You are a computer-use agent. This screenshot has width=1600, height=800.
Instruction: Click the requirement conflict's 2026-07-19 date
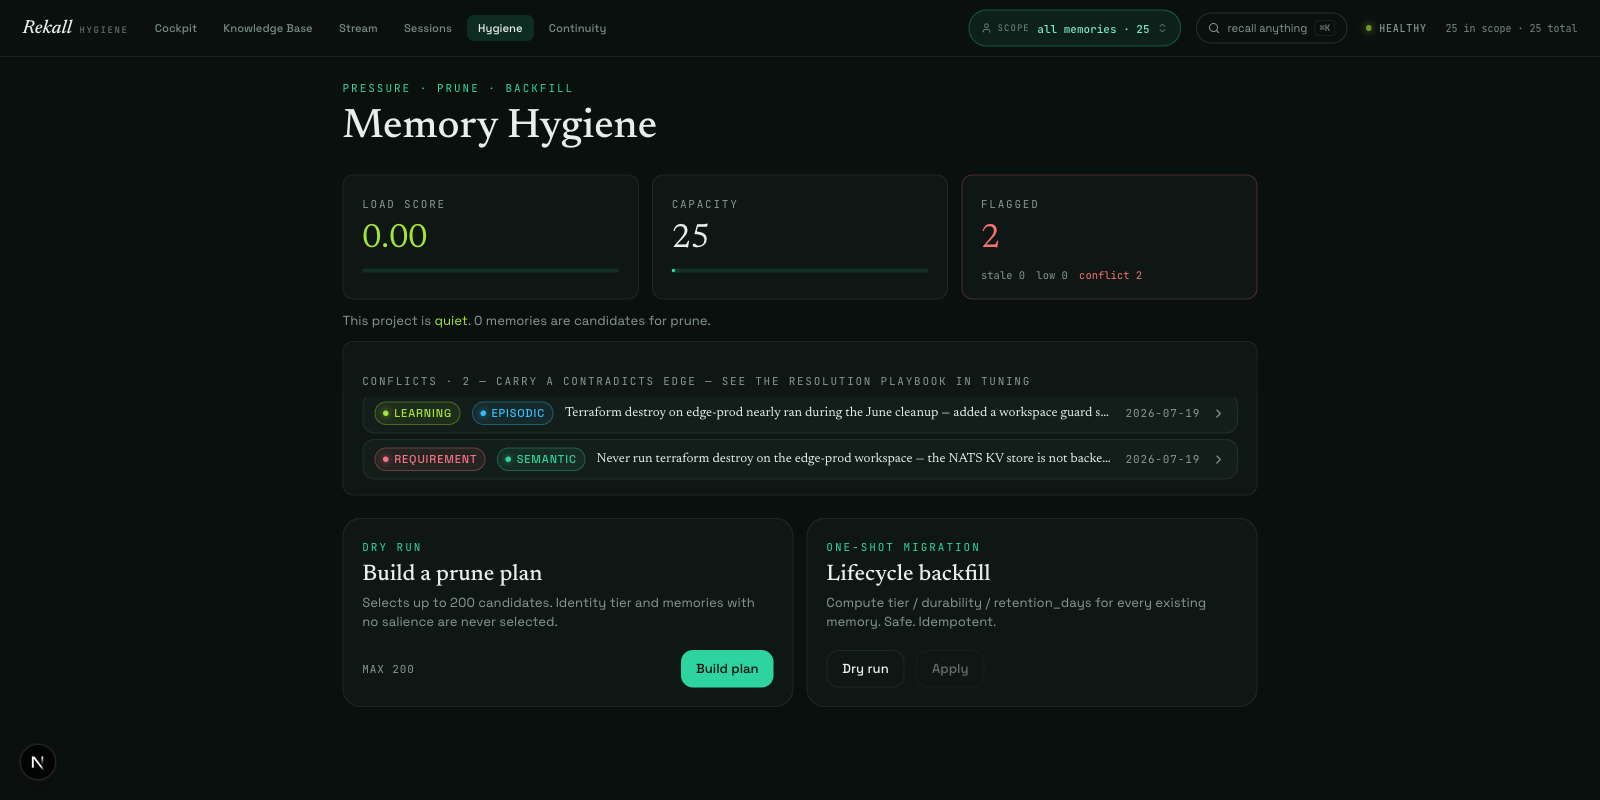pos(1162,459)
